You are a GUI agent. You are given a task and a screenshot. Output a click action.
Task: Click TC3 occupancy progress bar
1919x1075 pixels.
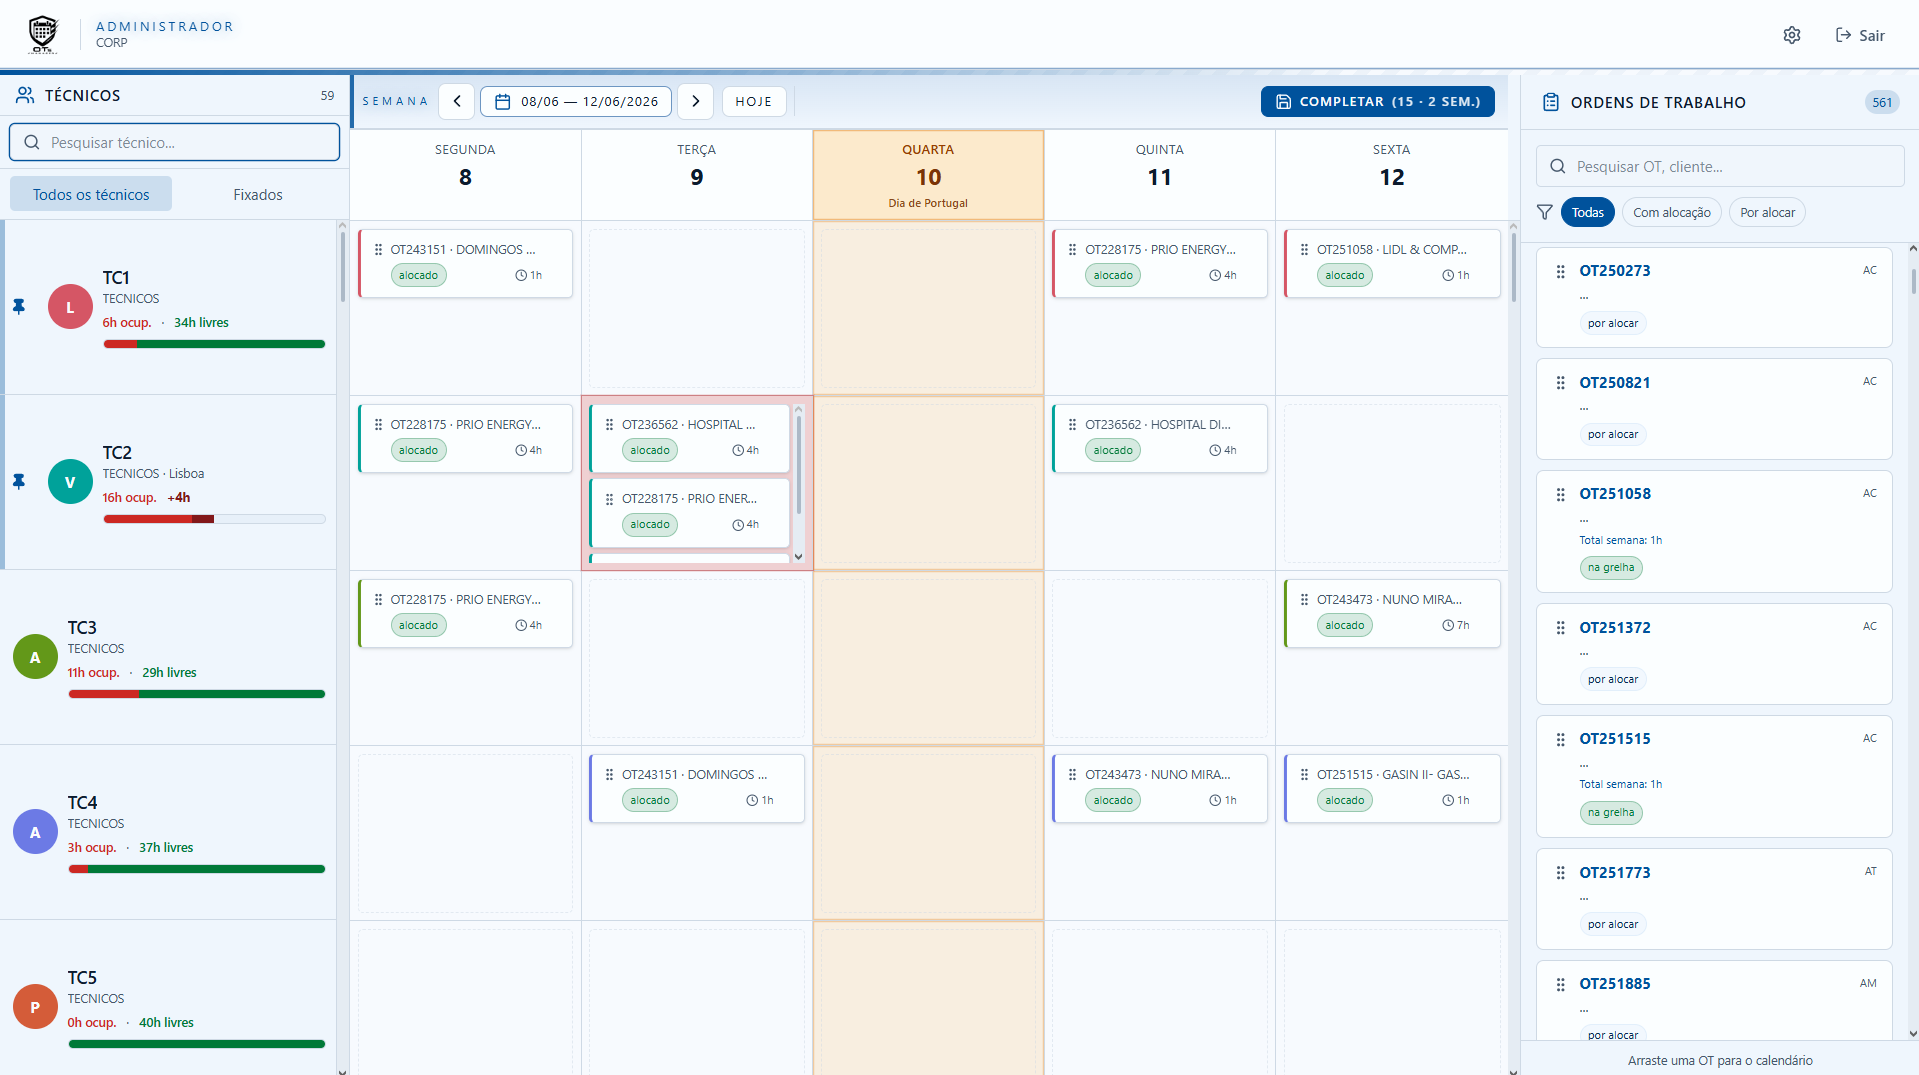pos(196,694)
